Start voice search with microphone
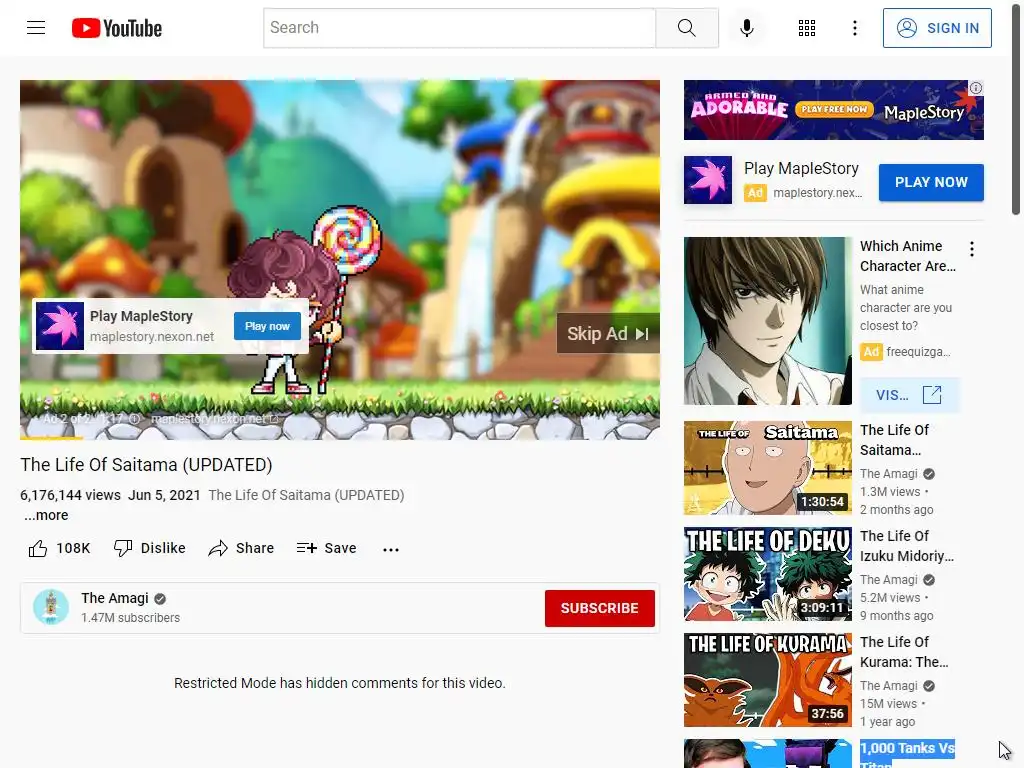Image resolution: width=1024 pixels, height=768 pixels. 746,27
